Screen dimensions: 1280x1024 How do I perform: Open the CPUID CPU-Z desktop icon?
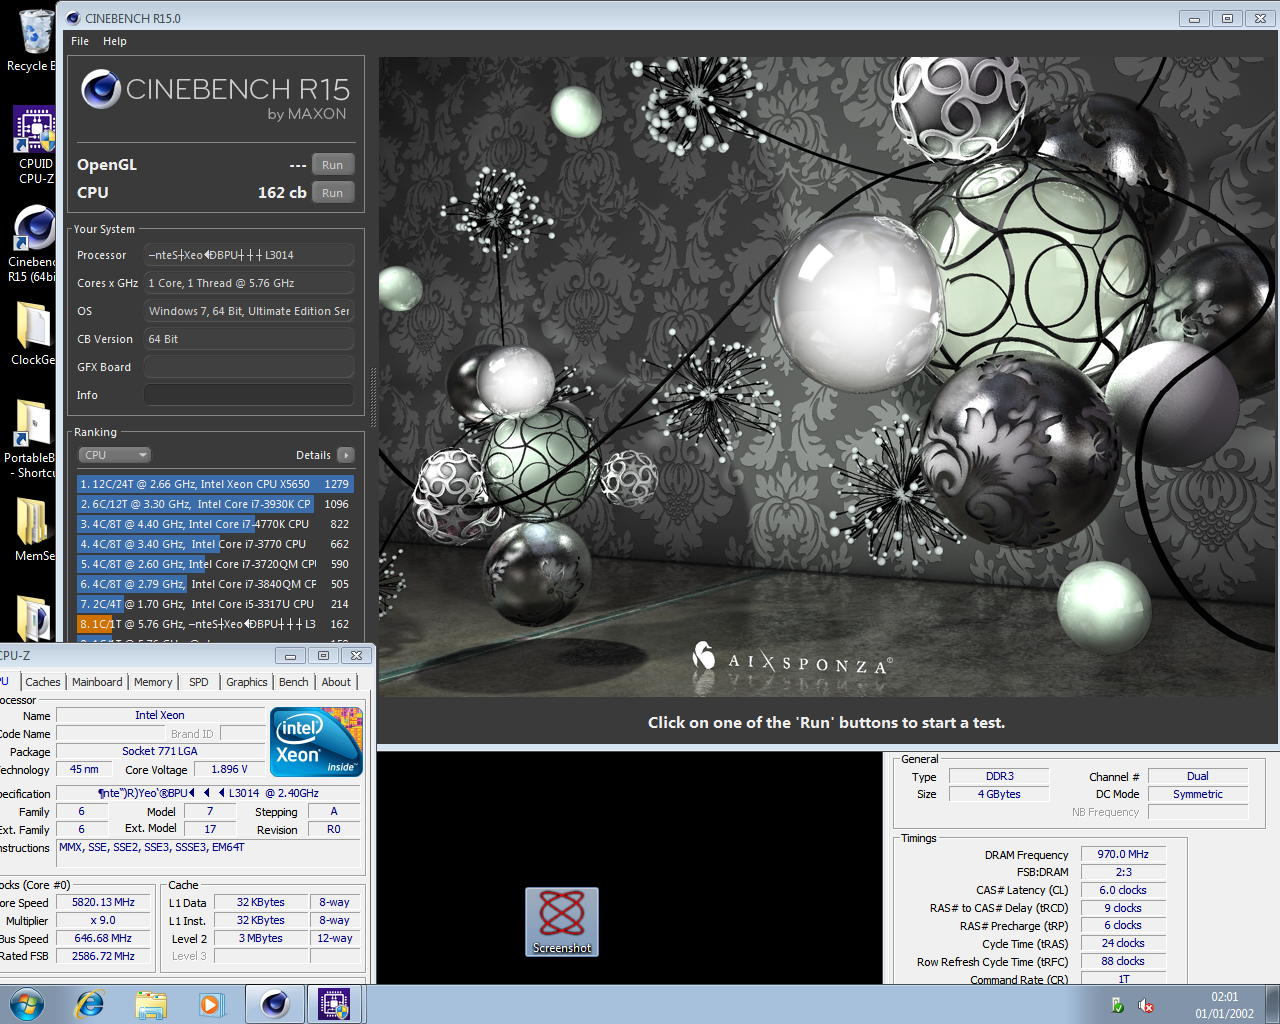pos(34,145)
